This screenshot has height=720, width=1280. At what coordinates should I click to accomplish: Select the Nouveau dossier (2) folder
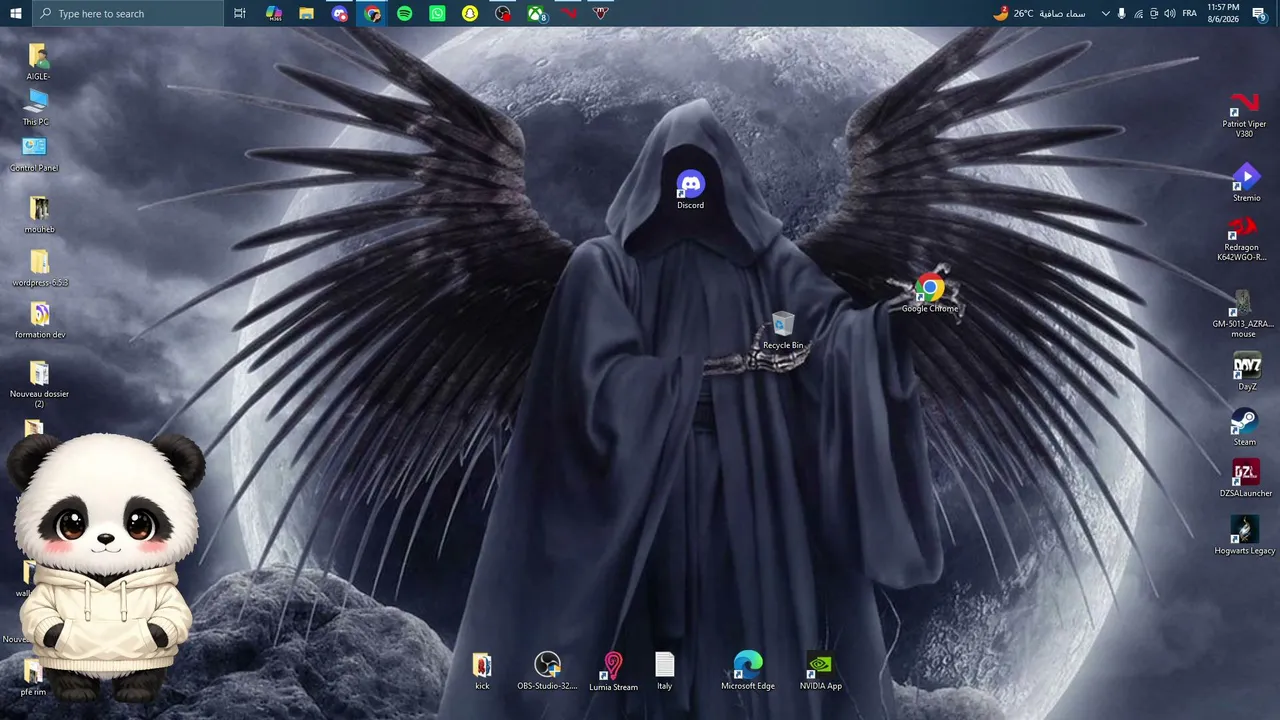pyautogui.click(x=39, y=385)
